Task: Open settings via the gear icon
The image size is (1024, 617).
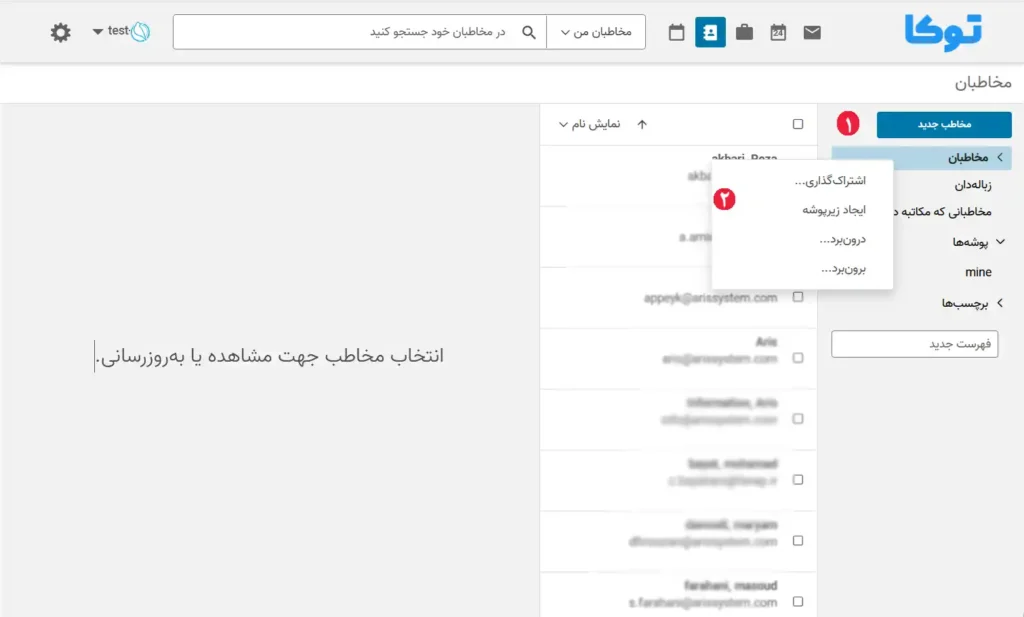Action: [61, 32]
